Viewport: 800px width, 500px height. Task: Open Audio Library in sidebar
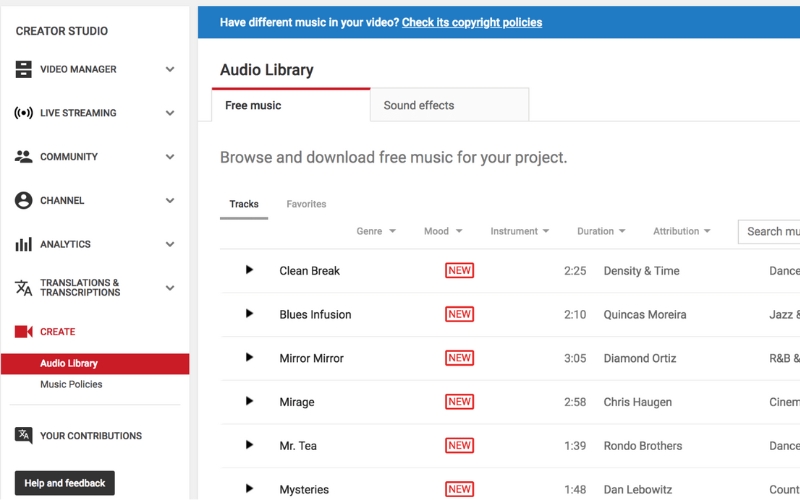click(x=95, y=364)
